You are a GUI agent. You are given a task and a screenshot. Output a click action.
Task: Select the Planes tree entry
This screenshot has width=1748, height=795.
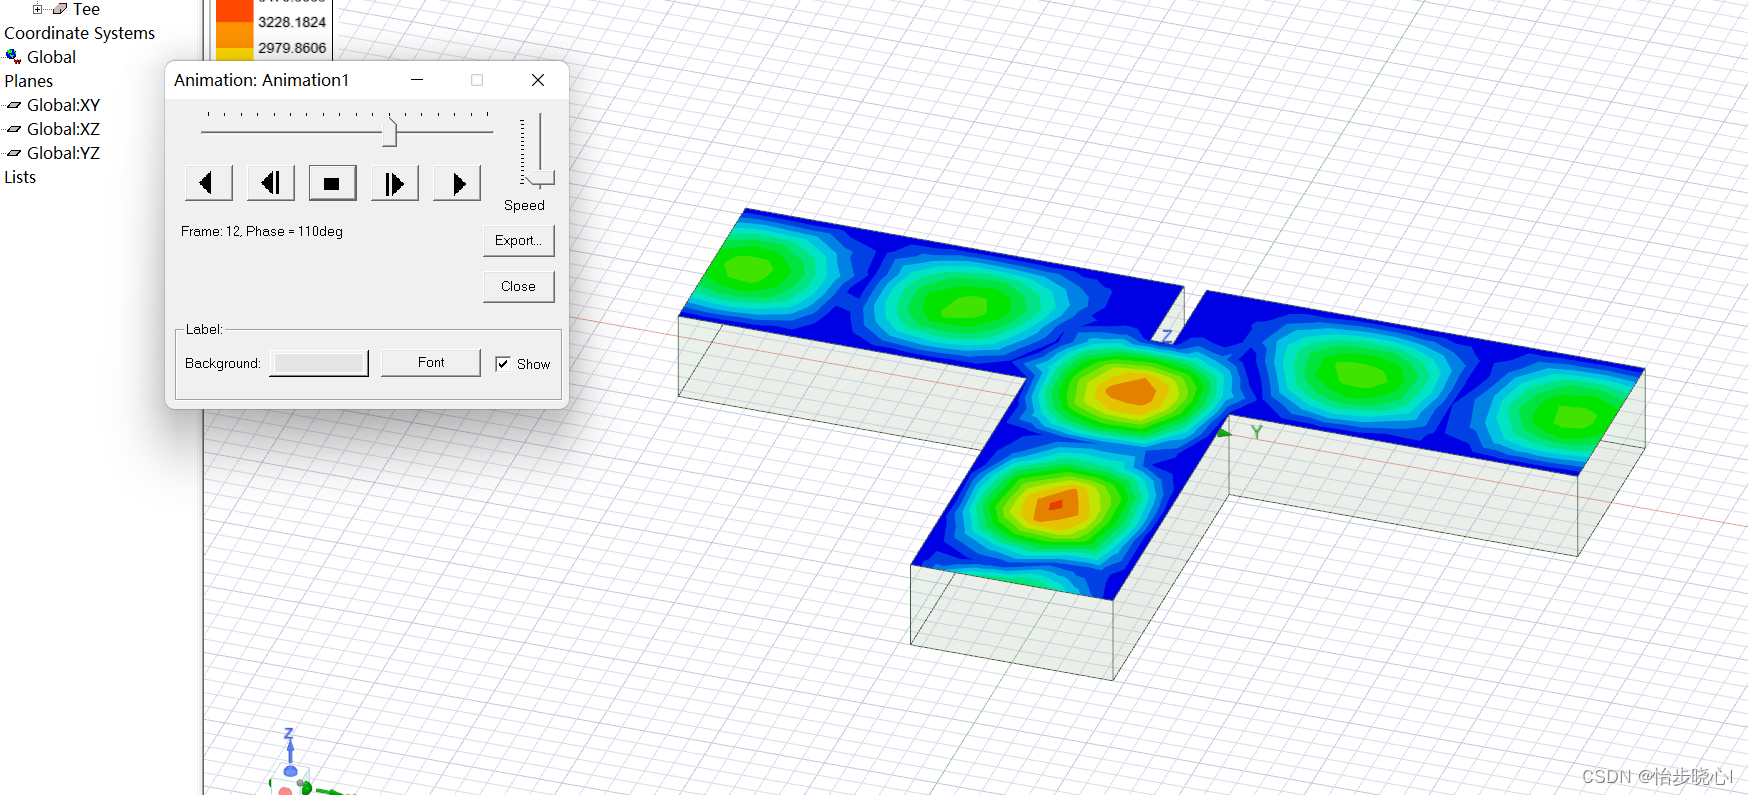(x=29, y=81)
